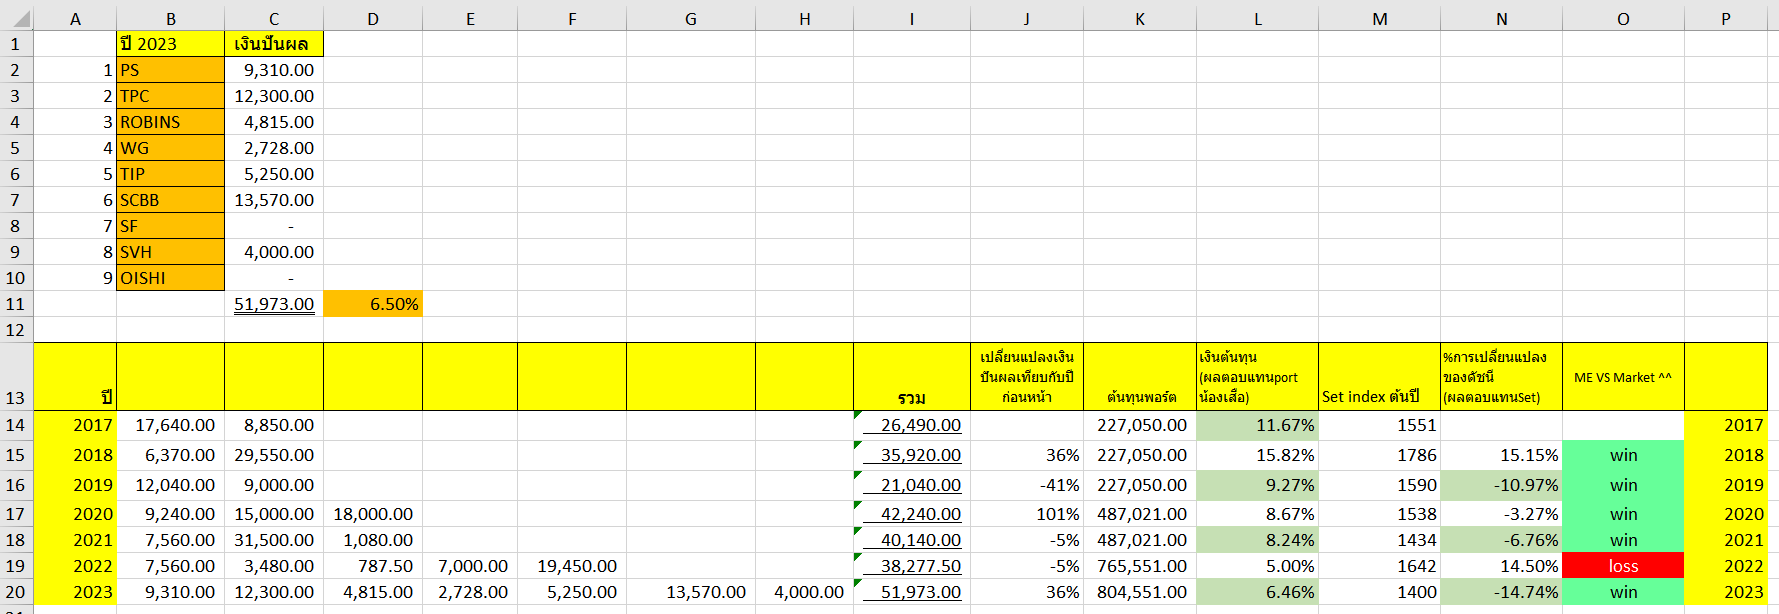
Task: Click the stock name cell 'PS'
Action: (x=170, y=70)
